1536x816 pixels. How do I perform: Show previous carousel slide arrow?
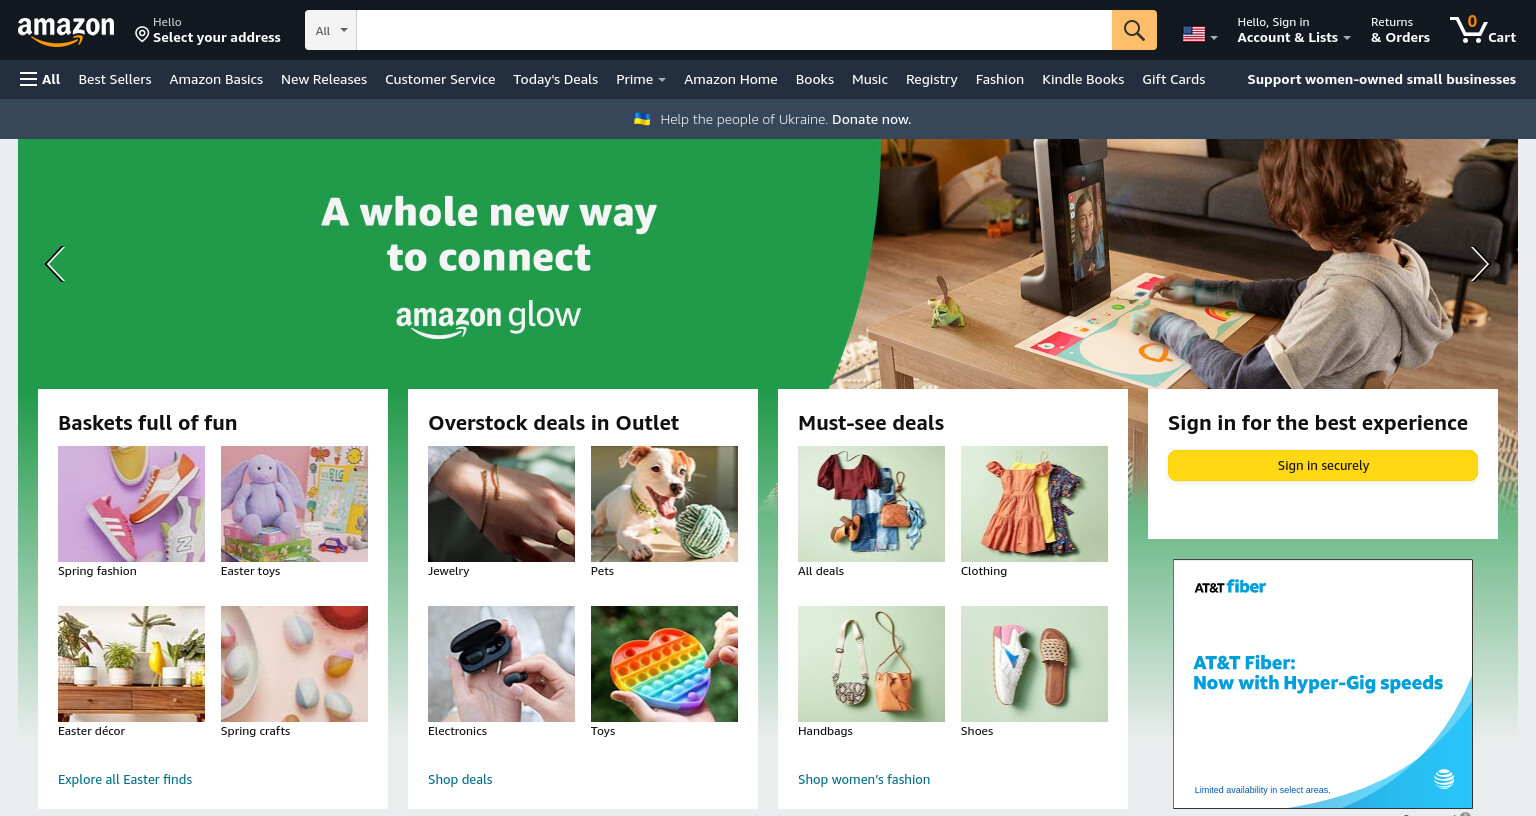[55, 264]
